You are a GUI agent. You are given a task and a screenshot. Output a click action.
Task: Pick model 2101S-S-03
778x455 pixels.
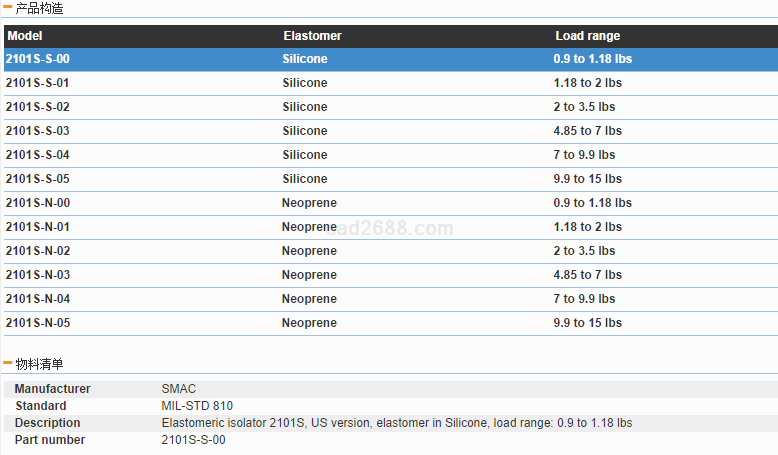(38, 131)
